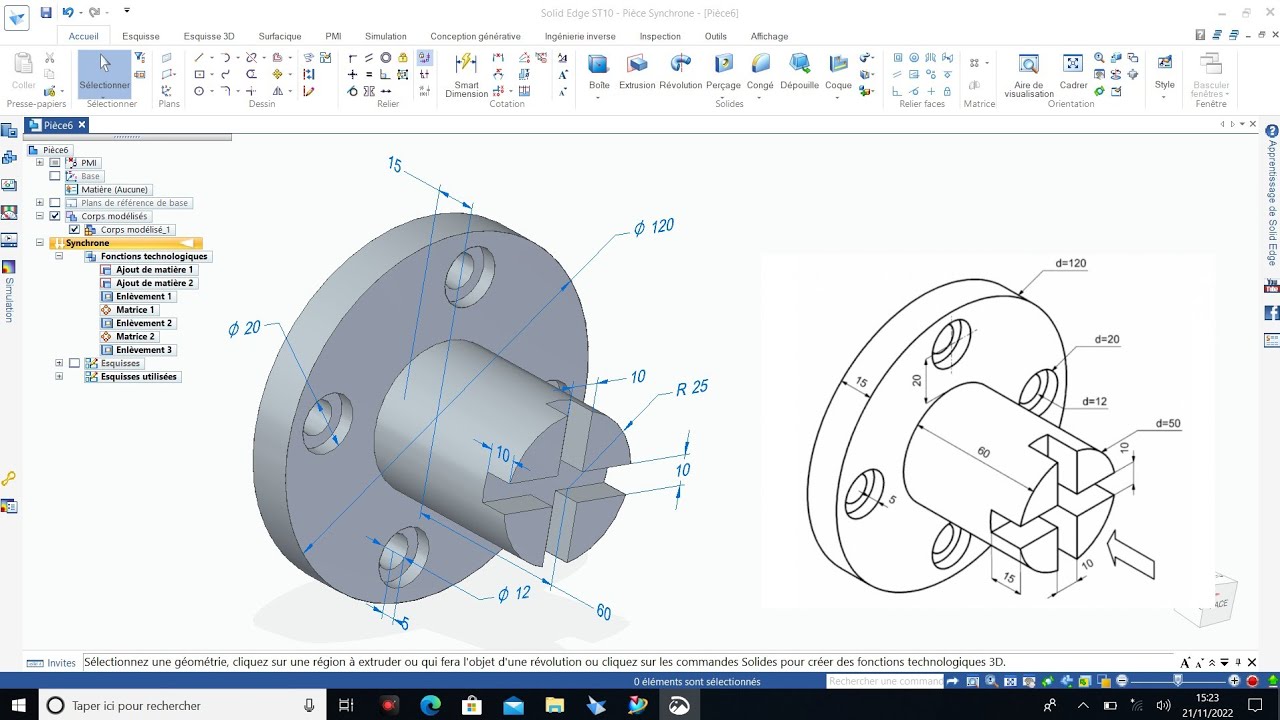Click the key icon in left sidebar

[x=9, y=479]
